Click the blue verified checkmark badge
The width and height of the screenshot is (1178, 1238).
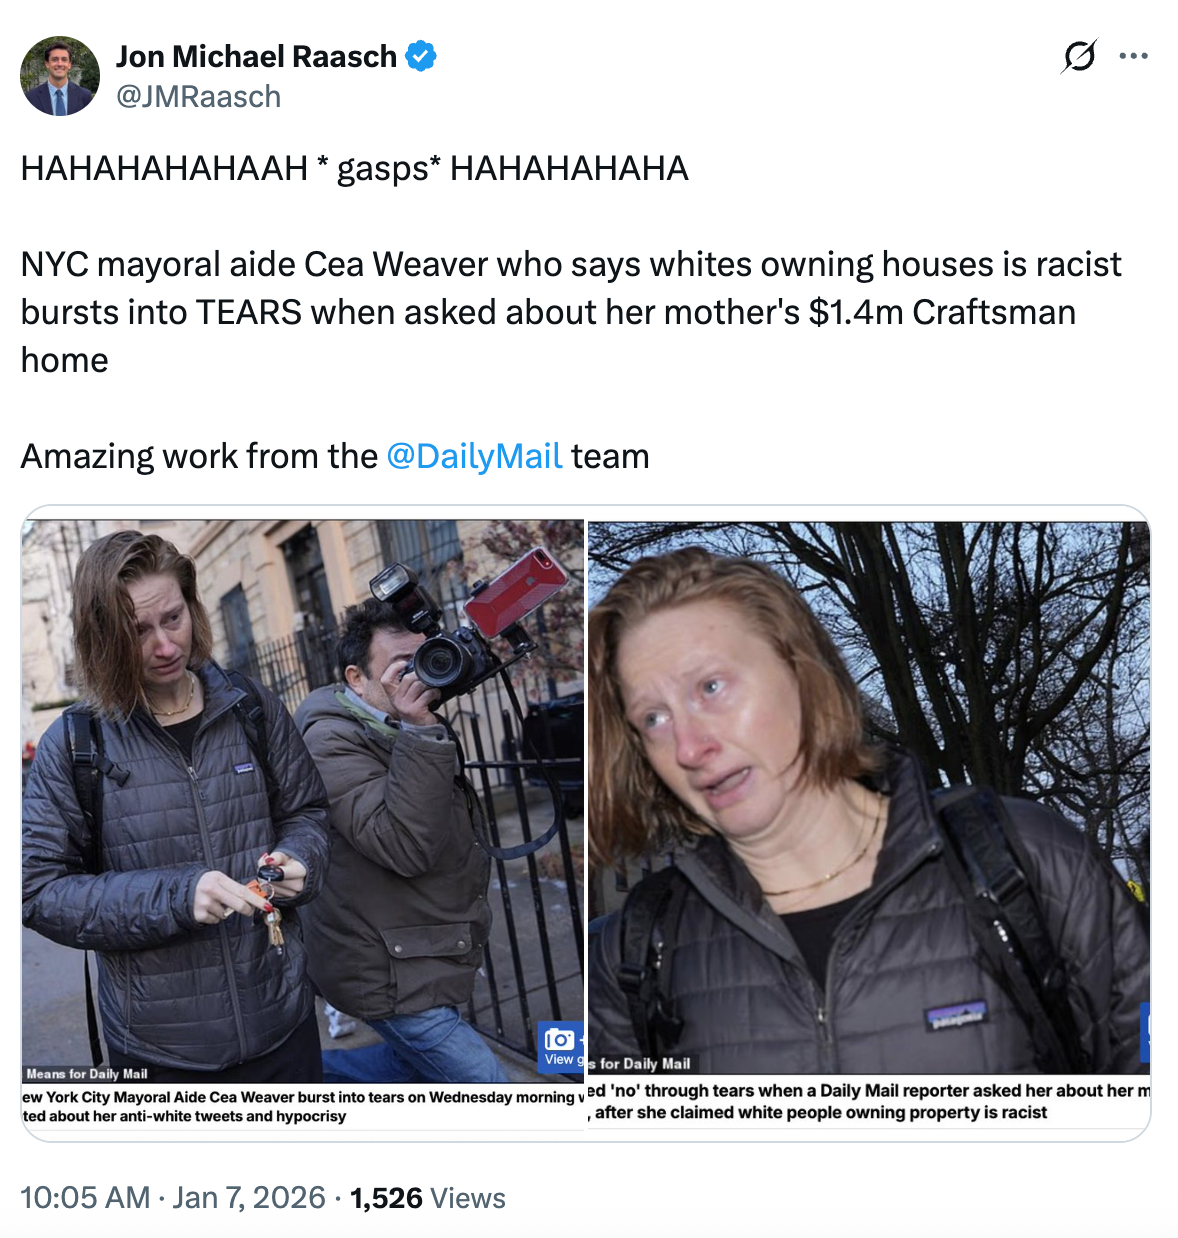point(421,56)
